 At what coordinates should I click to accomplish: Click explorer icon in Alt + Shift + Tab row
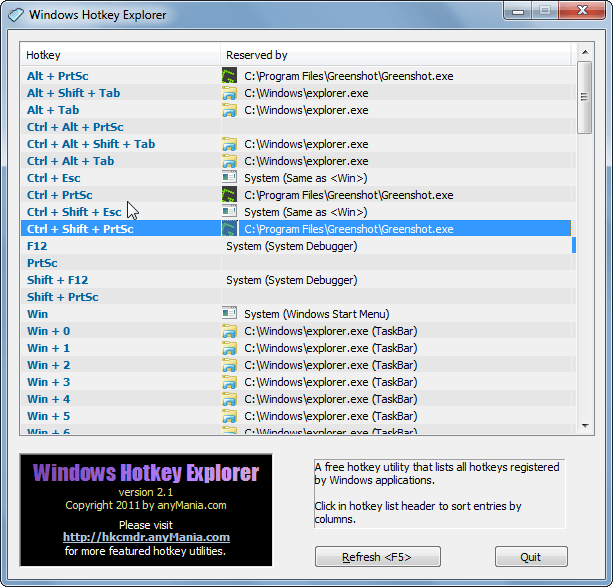point(229,93)
